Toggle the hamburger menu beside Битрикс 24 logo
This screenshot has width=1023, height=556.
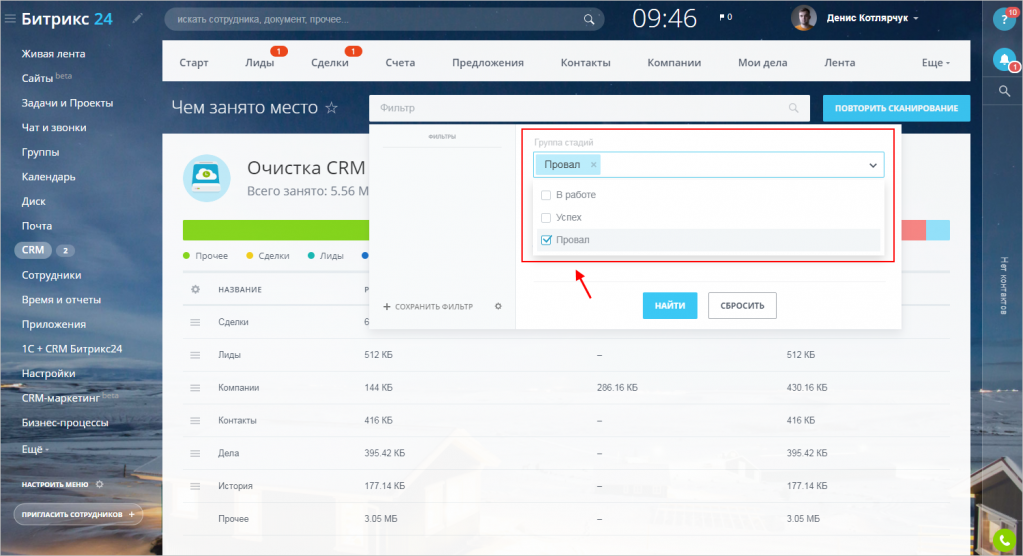pos(10,19)
